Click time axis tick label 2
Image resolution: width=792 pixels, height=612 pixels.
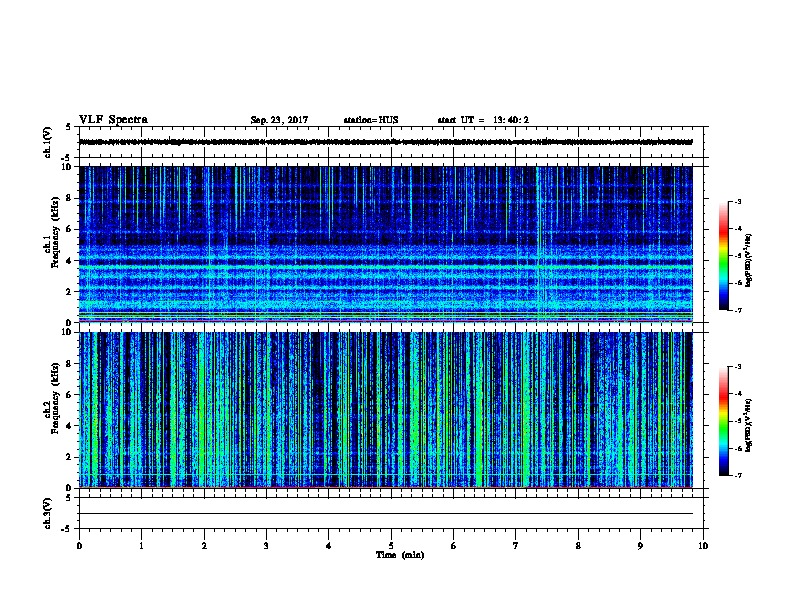pyautogui.click(x=204, y=546)
